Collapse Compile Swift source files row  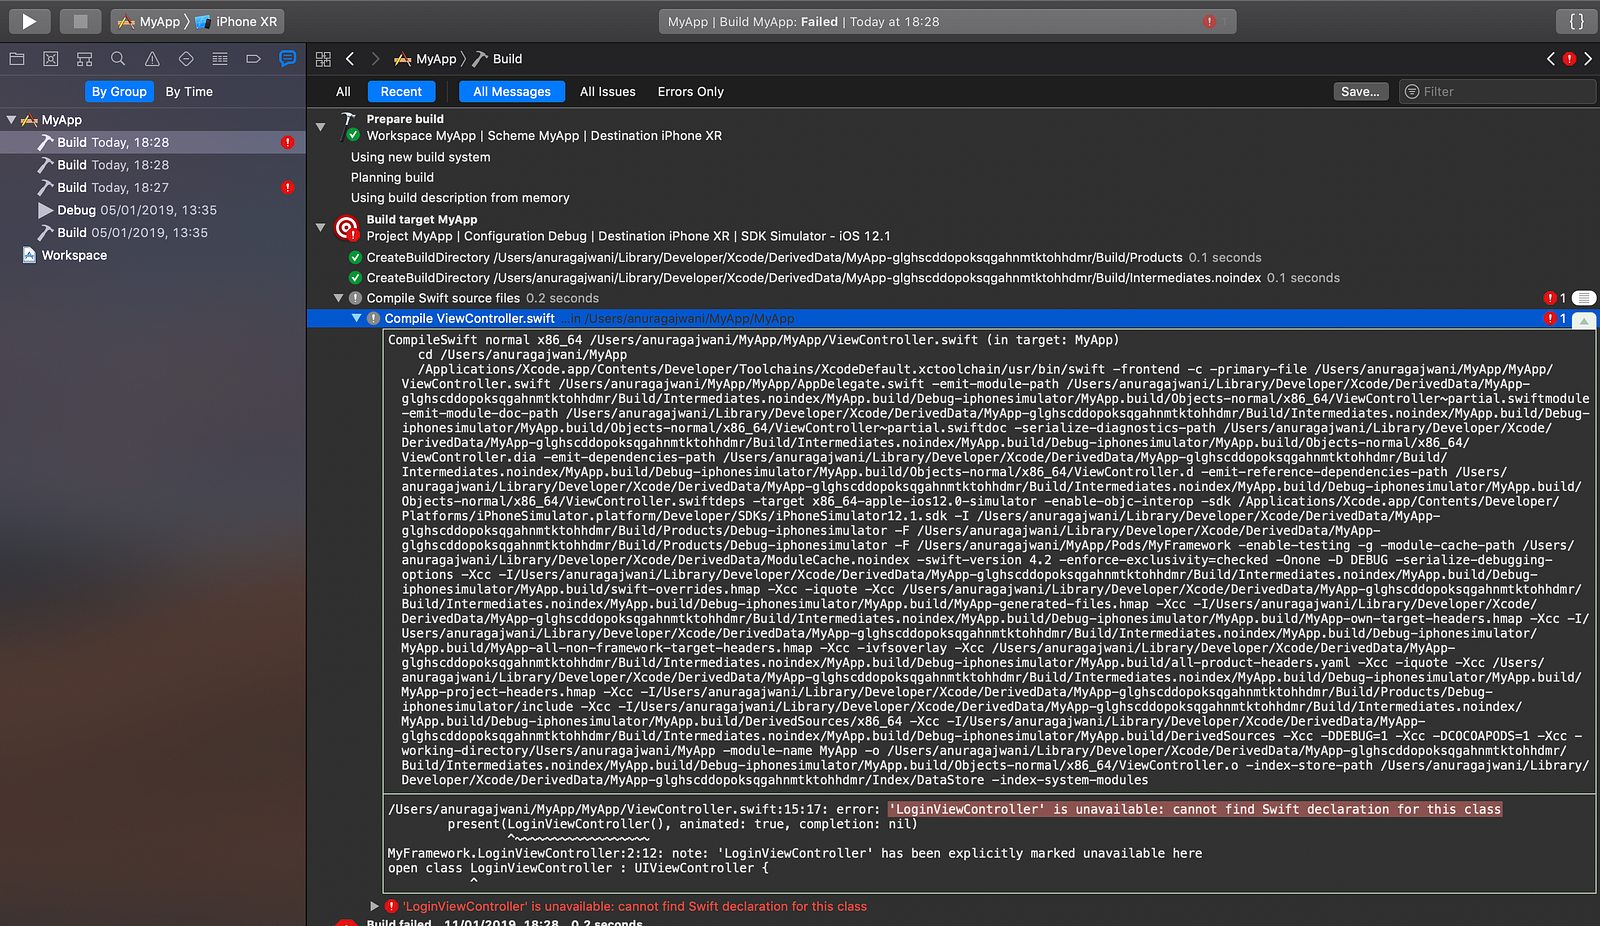coord(338,298)
